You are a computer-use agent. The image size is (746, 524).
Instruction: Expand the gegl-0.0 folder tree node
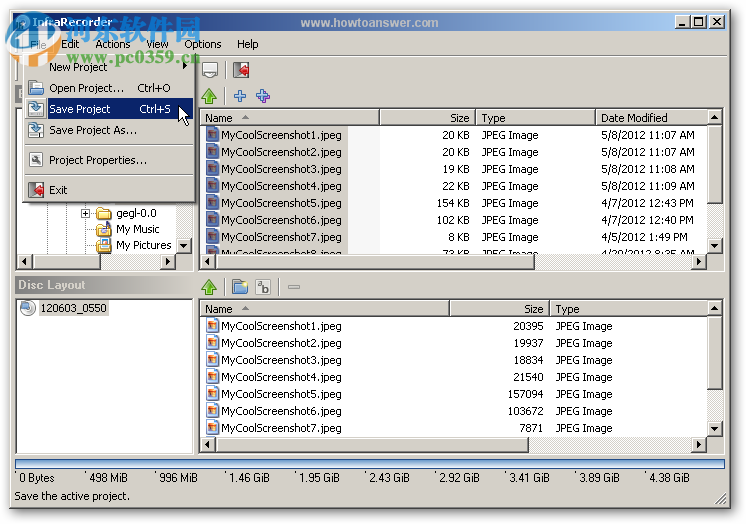tap(86, 213)
